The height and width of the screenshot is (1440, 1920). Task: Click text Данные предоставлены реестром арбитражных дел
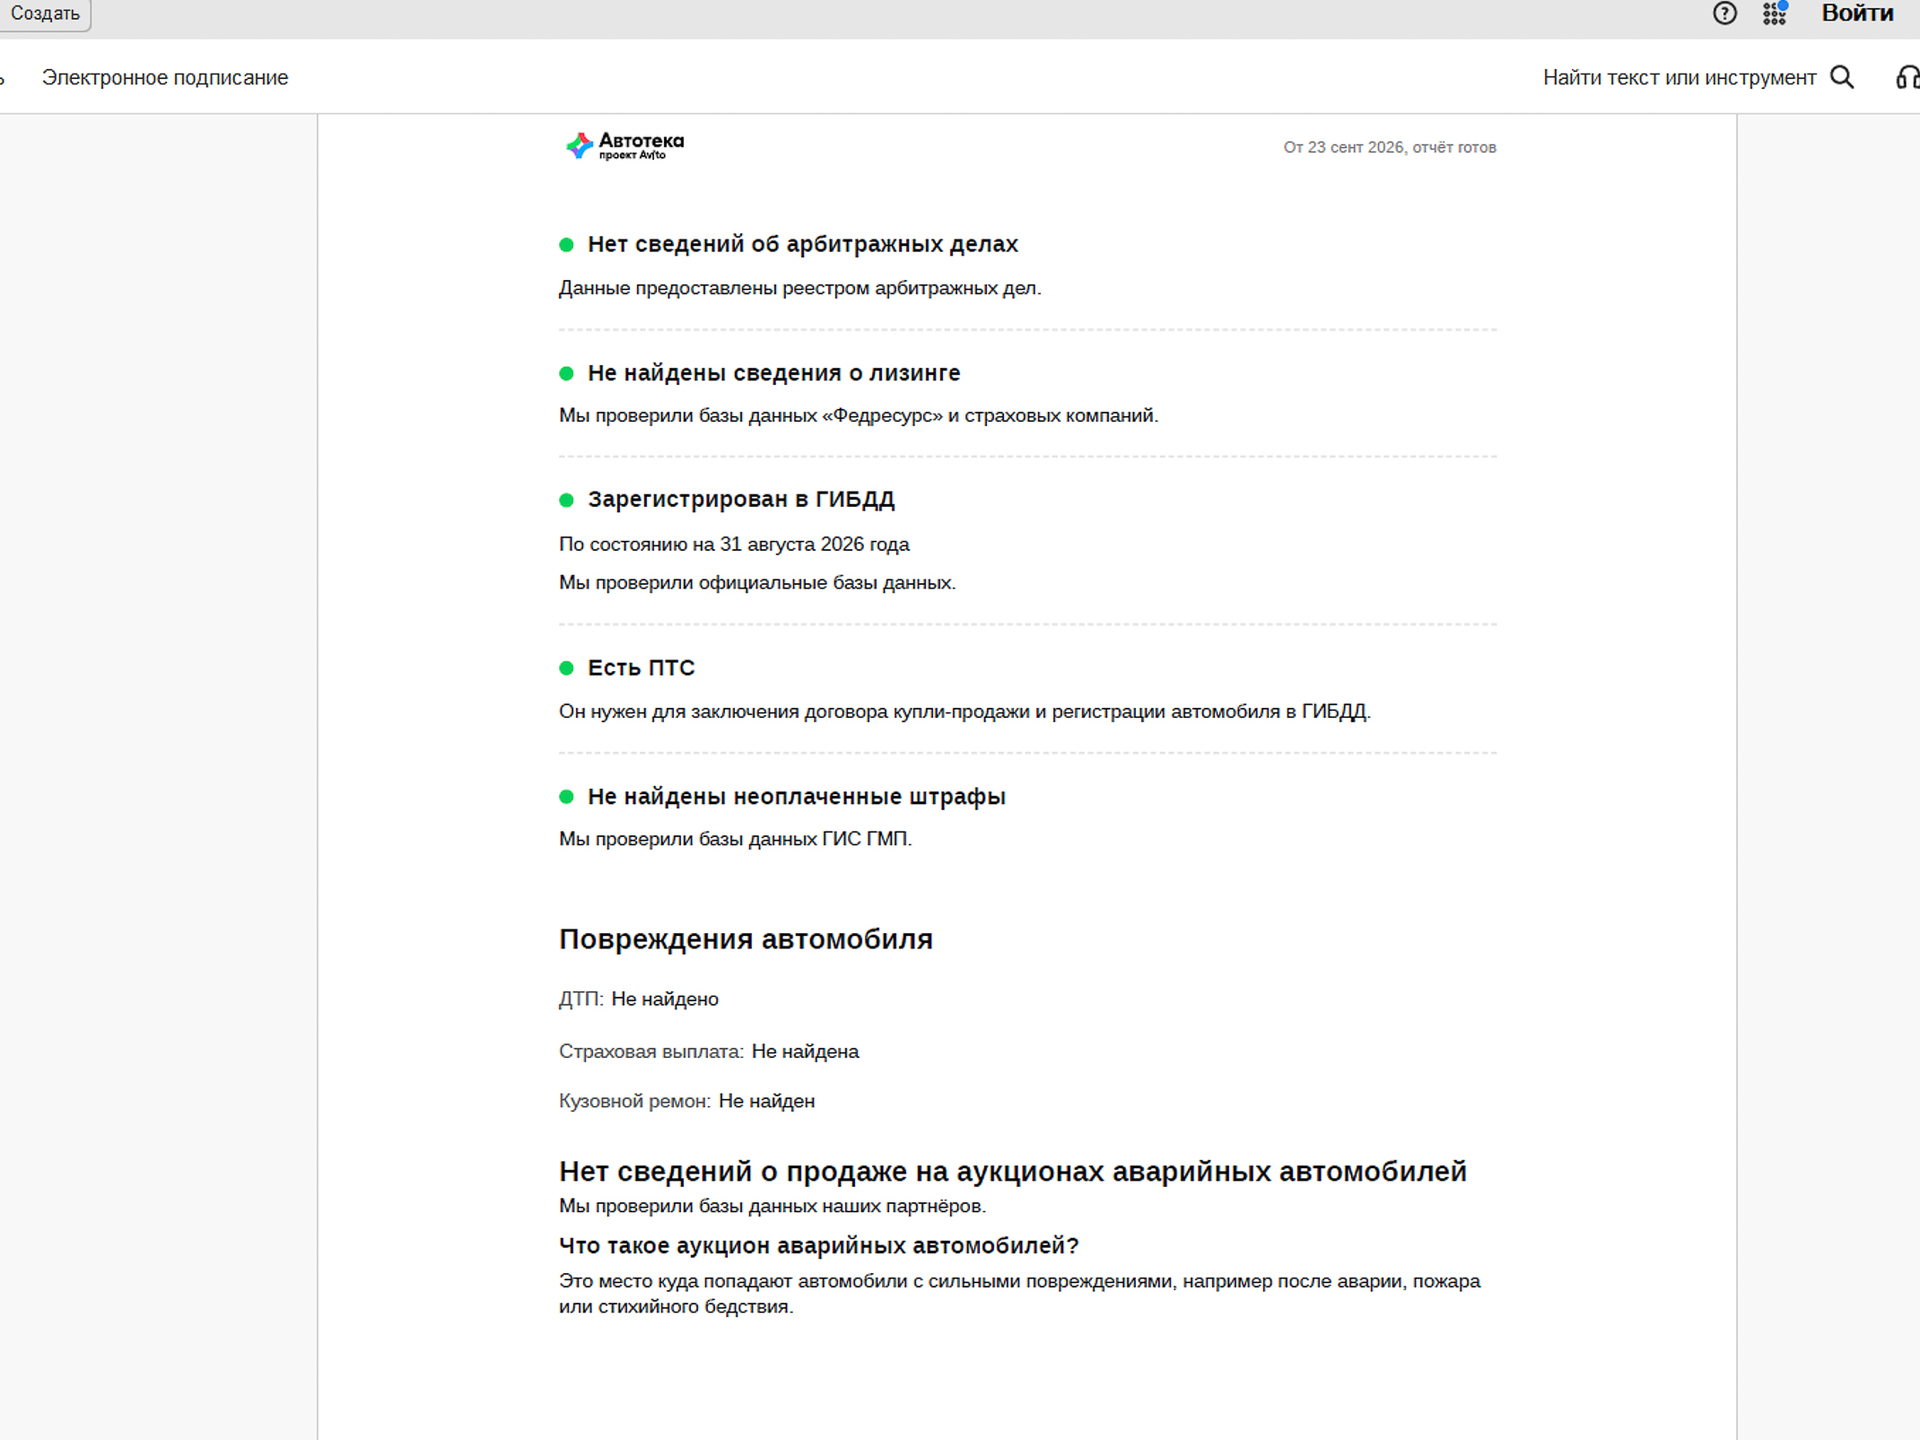(x=800, y=288)
